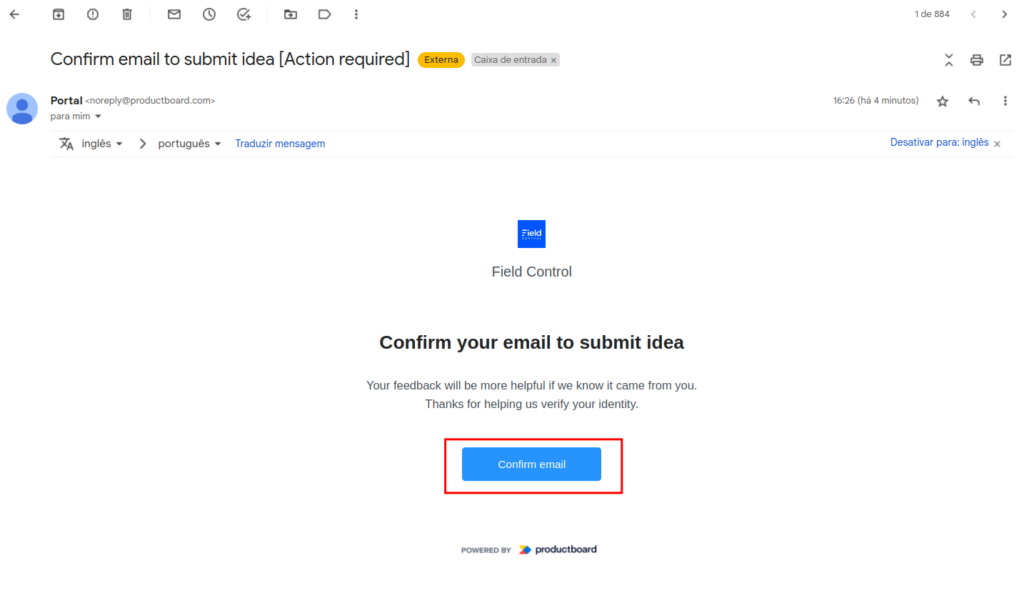Reply using the arrow icon
Image resolution: width=1024 pixels, height=591 pixels.
tap(974, 101)
